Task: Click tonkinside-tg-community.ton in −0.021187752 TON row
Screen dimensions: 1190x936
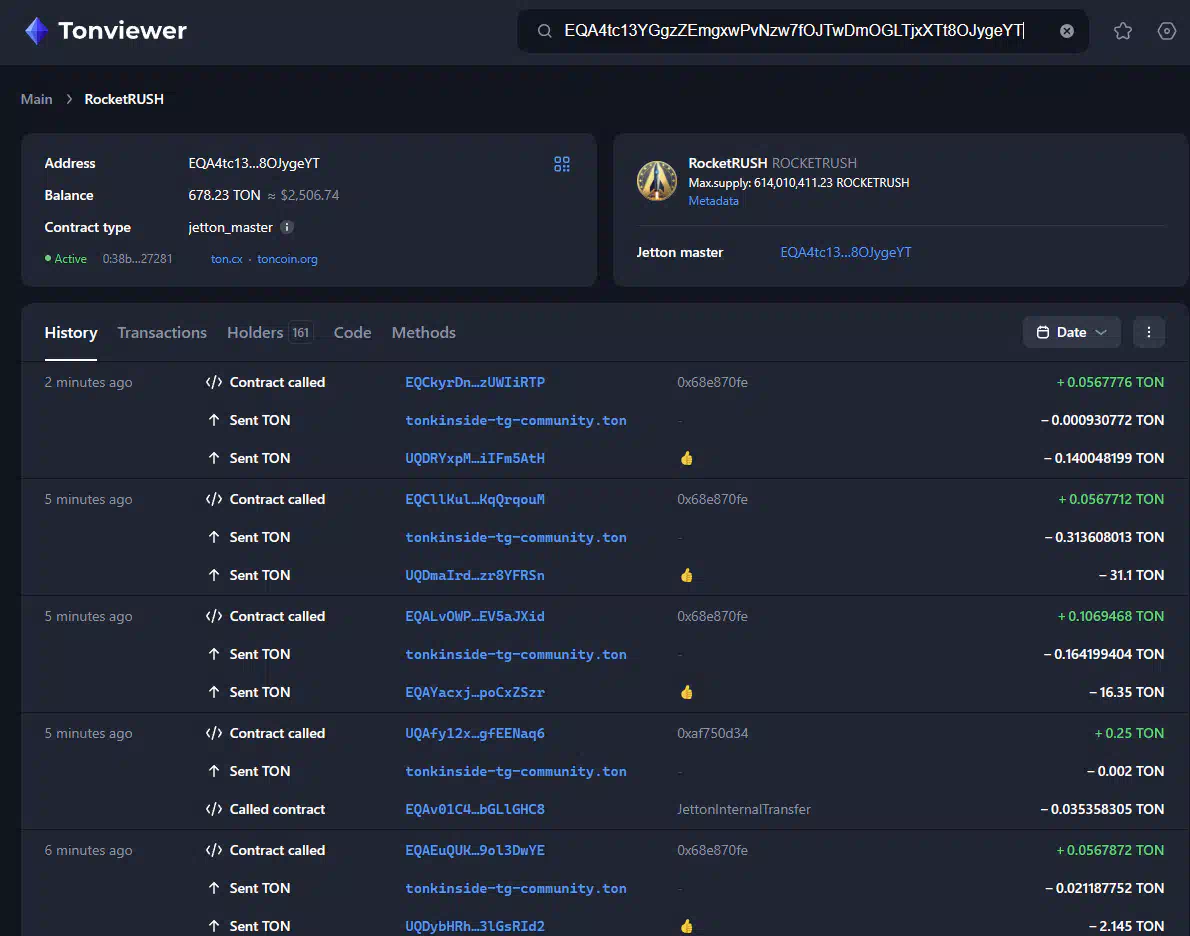Action: [x=515, y=887]
